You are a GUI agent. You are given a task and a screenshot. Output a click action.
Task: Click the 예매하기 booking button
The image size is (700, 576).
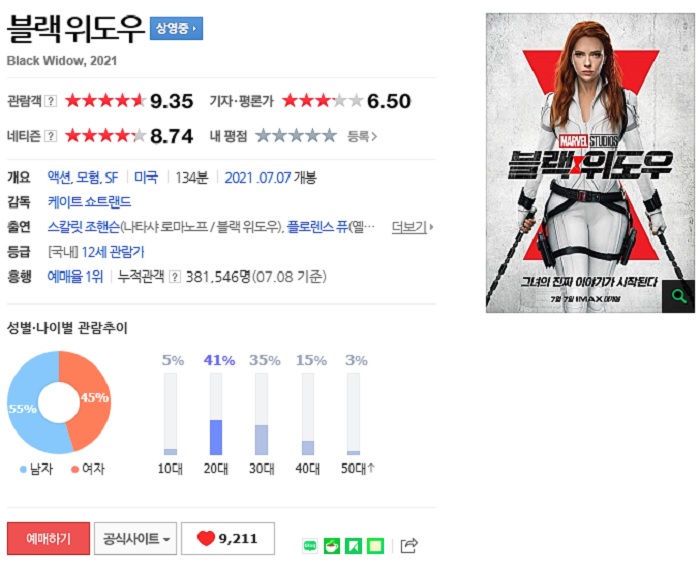(x=48, y=538)
